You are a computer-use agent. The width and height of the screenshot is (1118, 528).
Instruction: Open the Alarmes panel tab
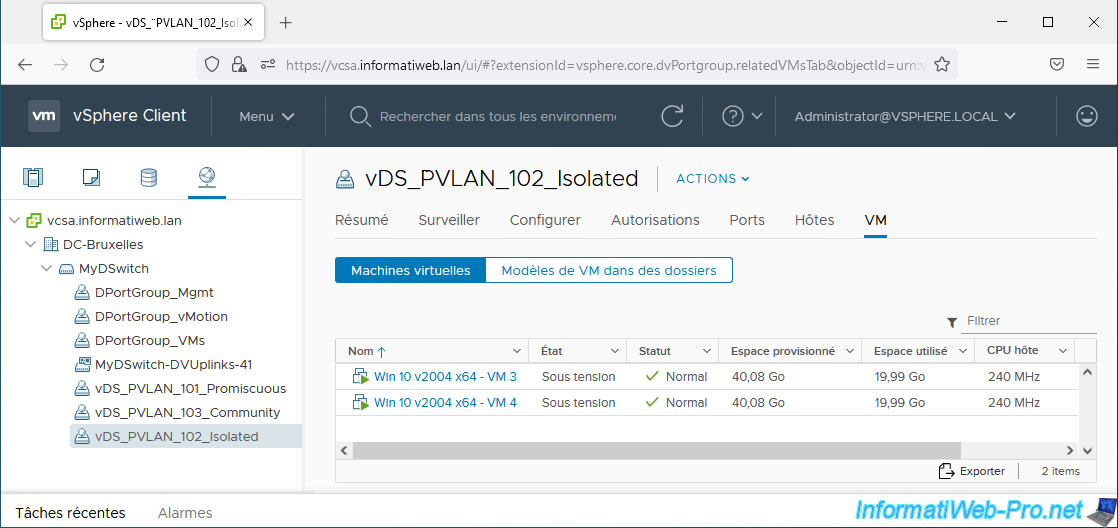[185, 513]
